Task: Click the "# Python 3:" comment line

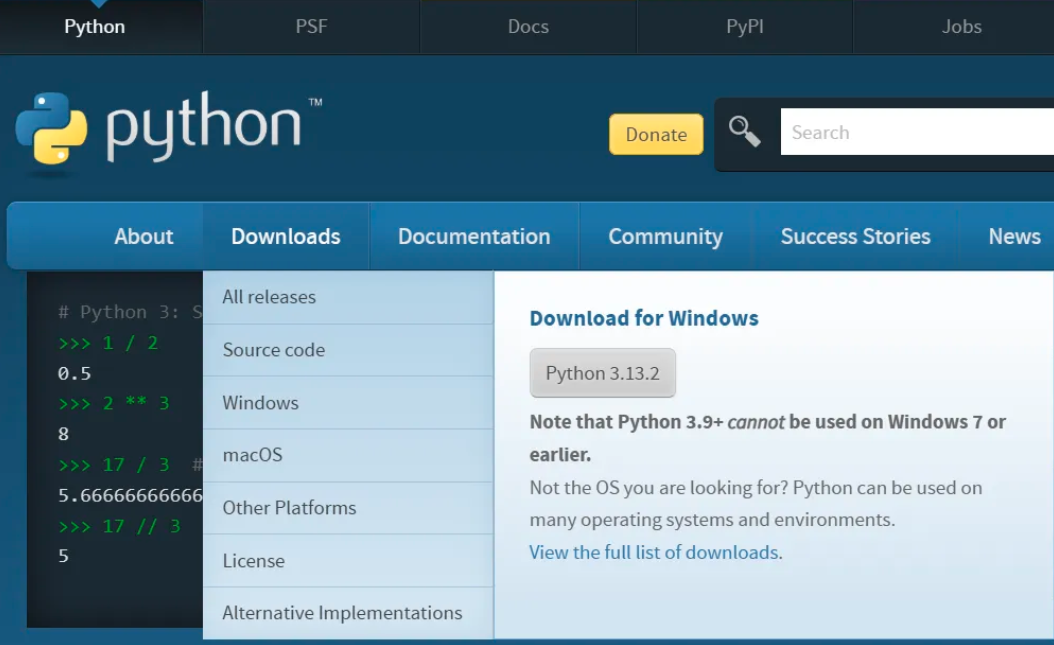Action: click(x=130, y=312)
